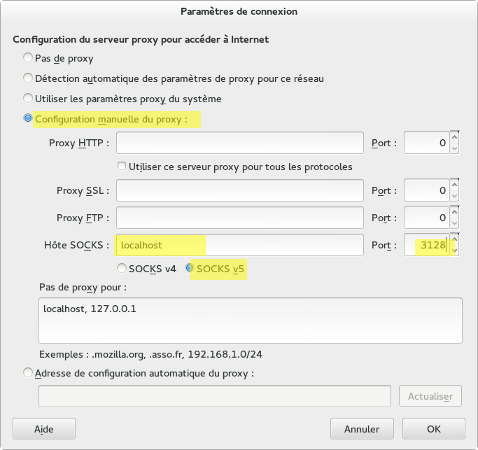Click the Annuler button

pos(362,429)
